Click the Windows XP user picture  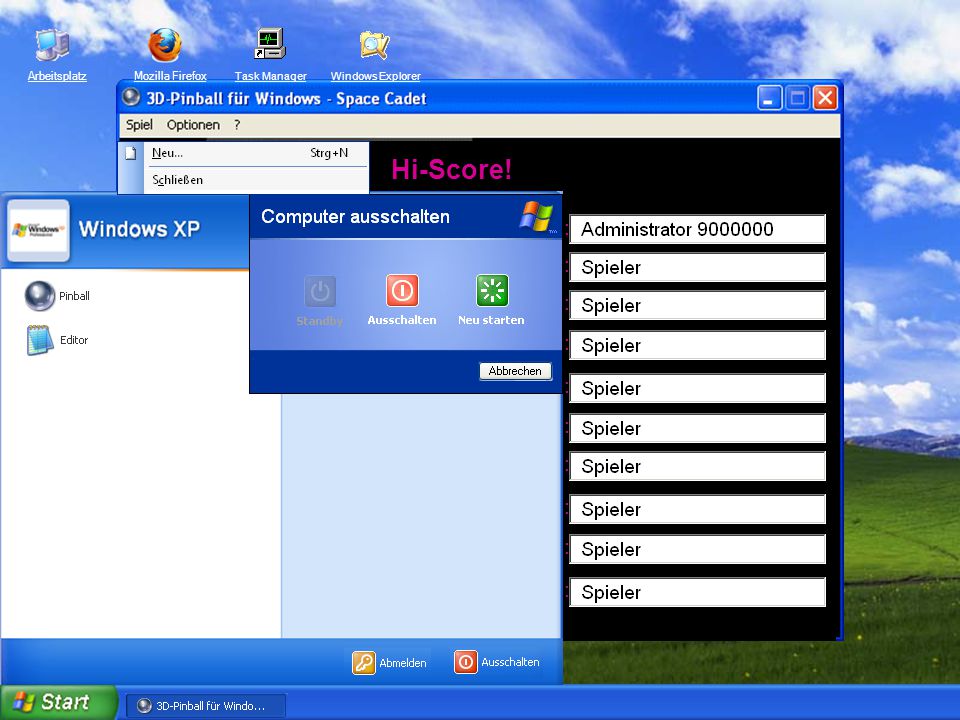tap(39, 231)
